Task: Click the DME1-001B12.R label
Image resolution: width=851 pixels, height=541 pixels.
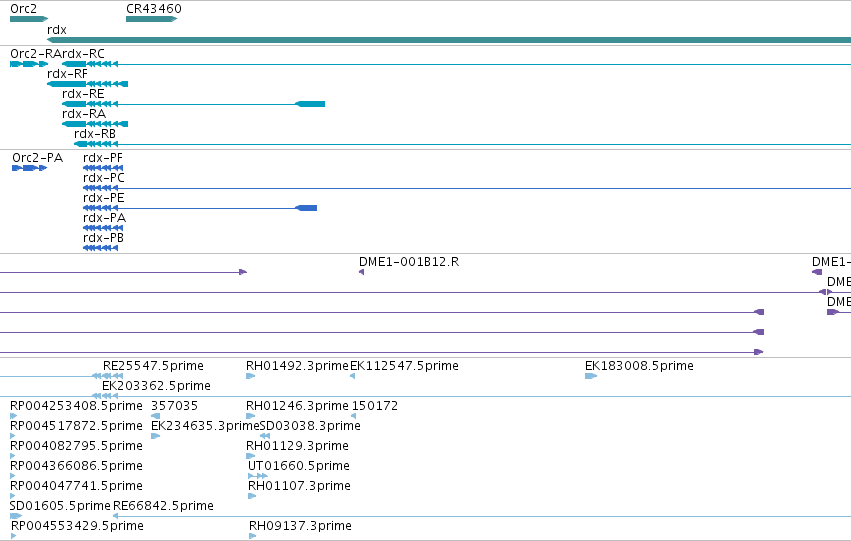Action: coord(409,262)
